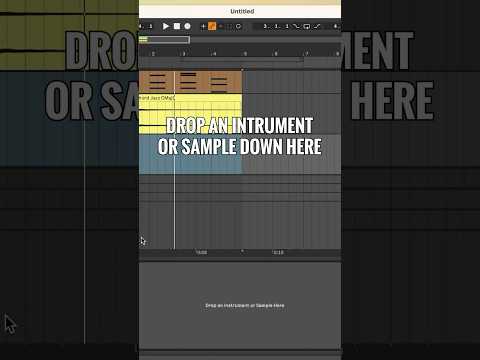Start playback with the Play button

166,26
